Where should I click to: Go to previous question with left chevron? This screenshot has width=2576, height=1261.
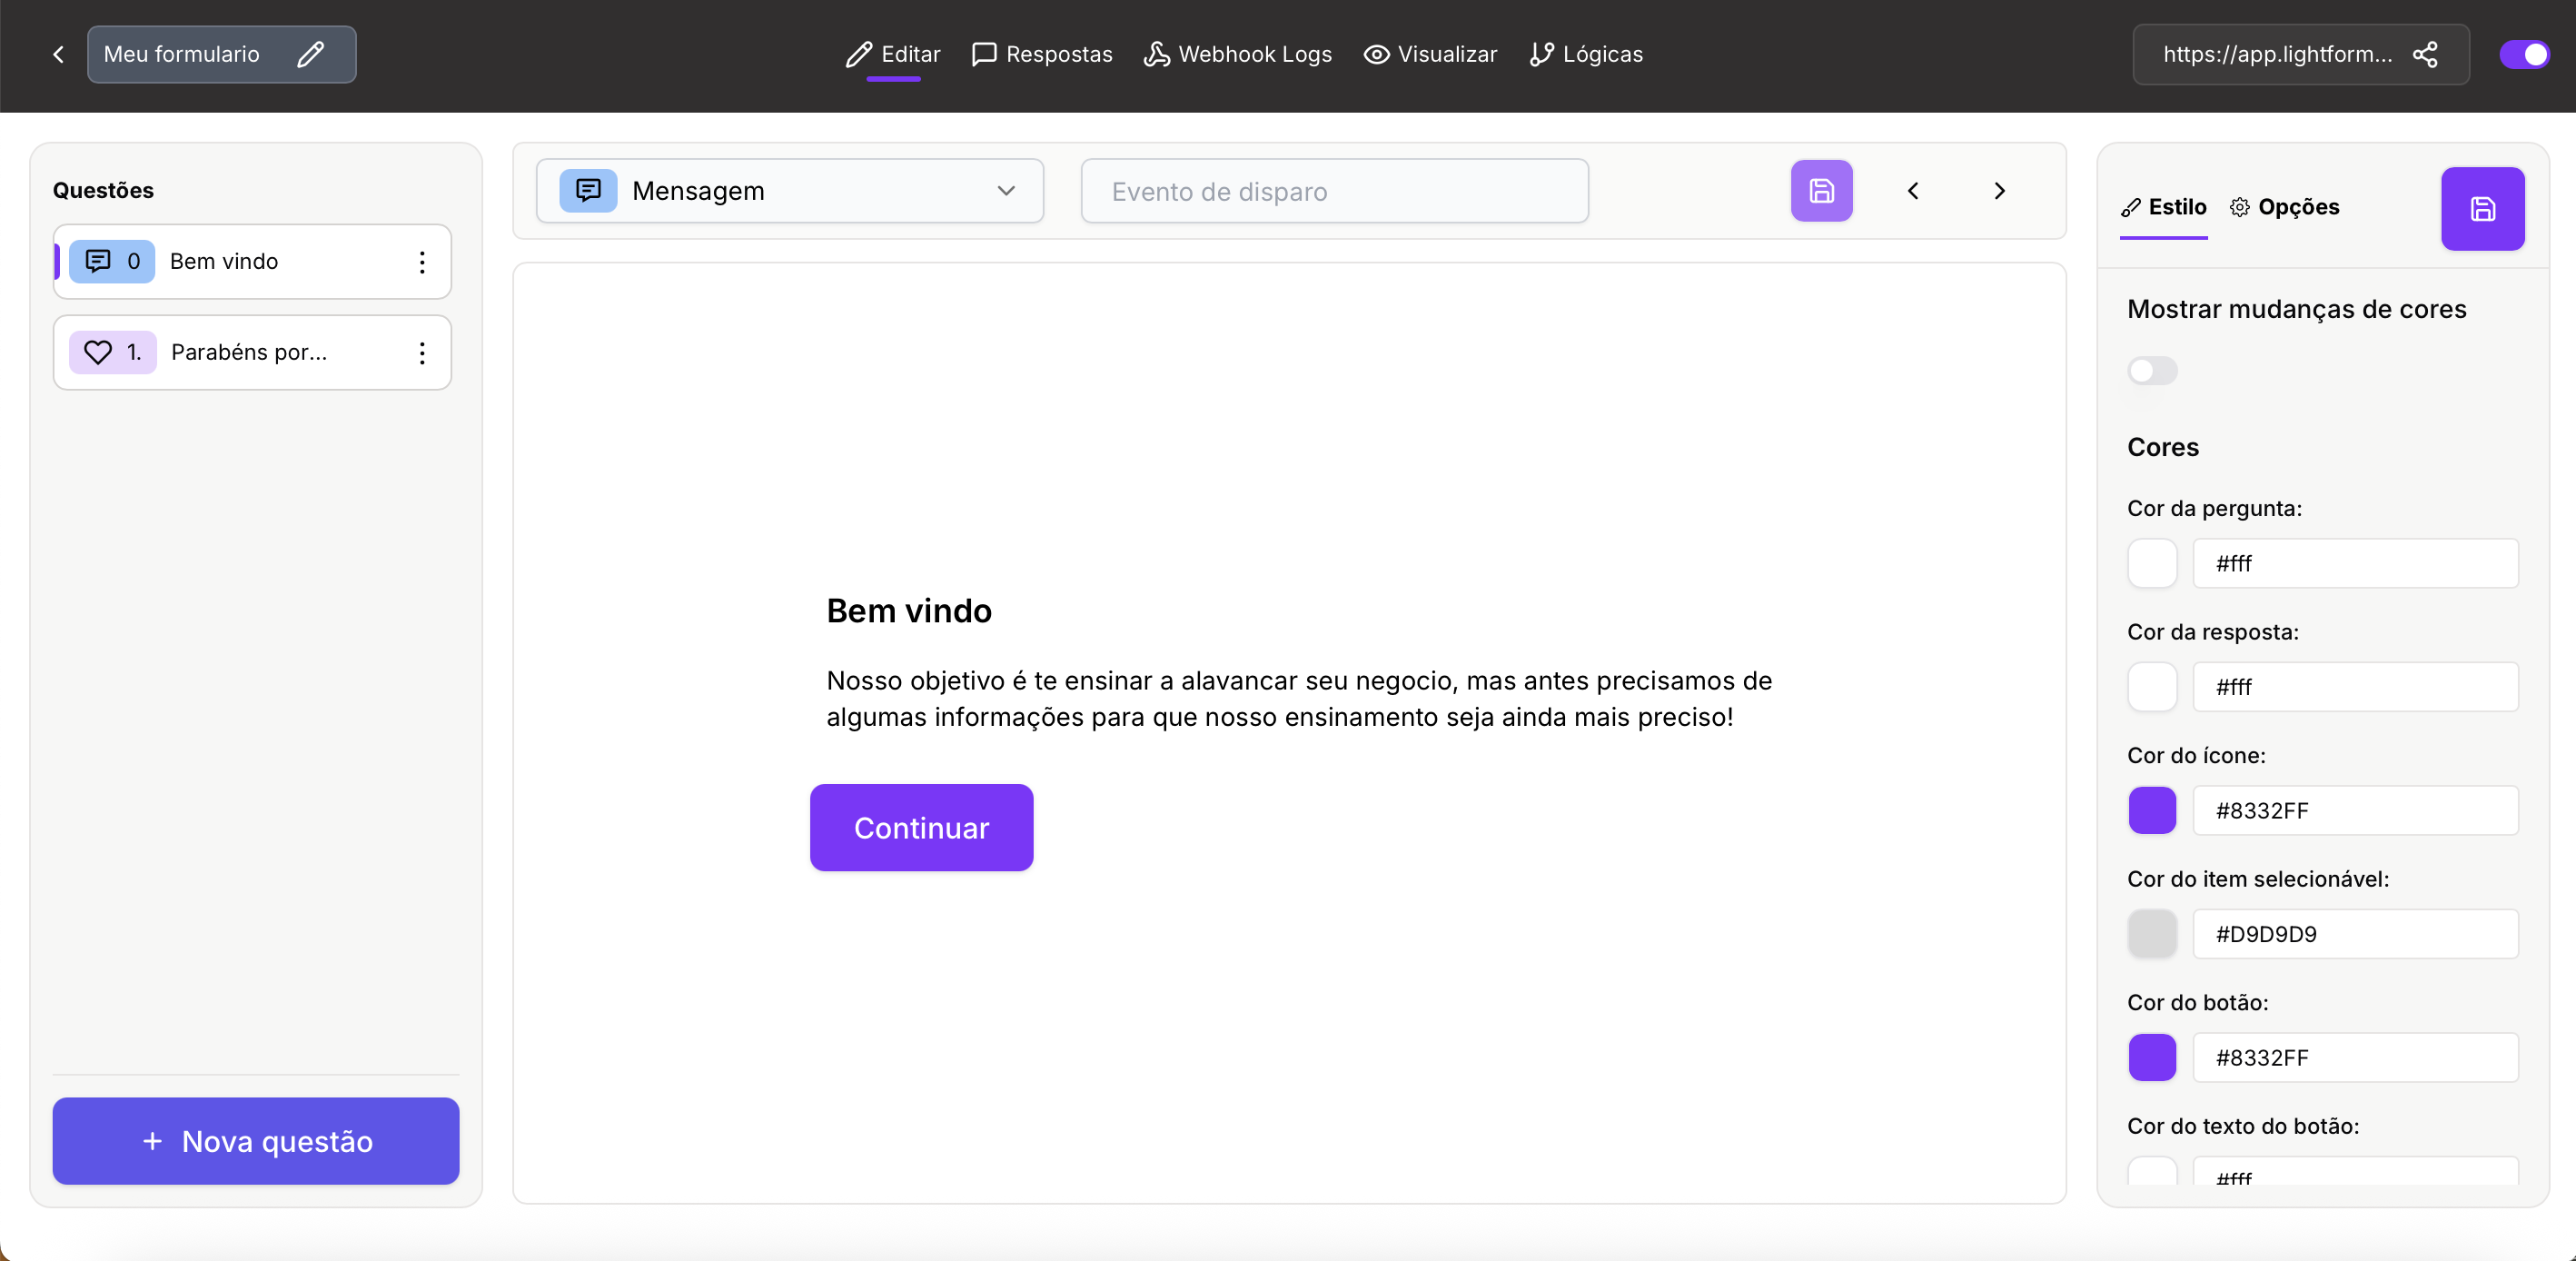[1913, 191]
